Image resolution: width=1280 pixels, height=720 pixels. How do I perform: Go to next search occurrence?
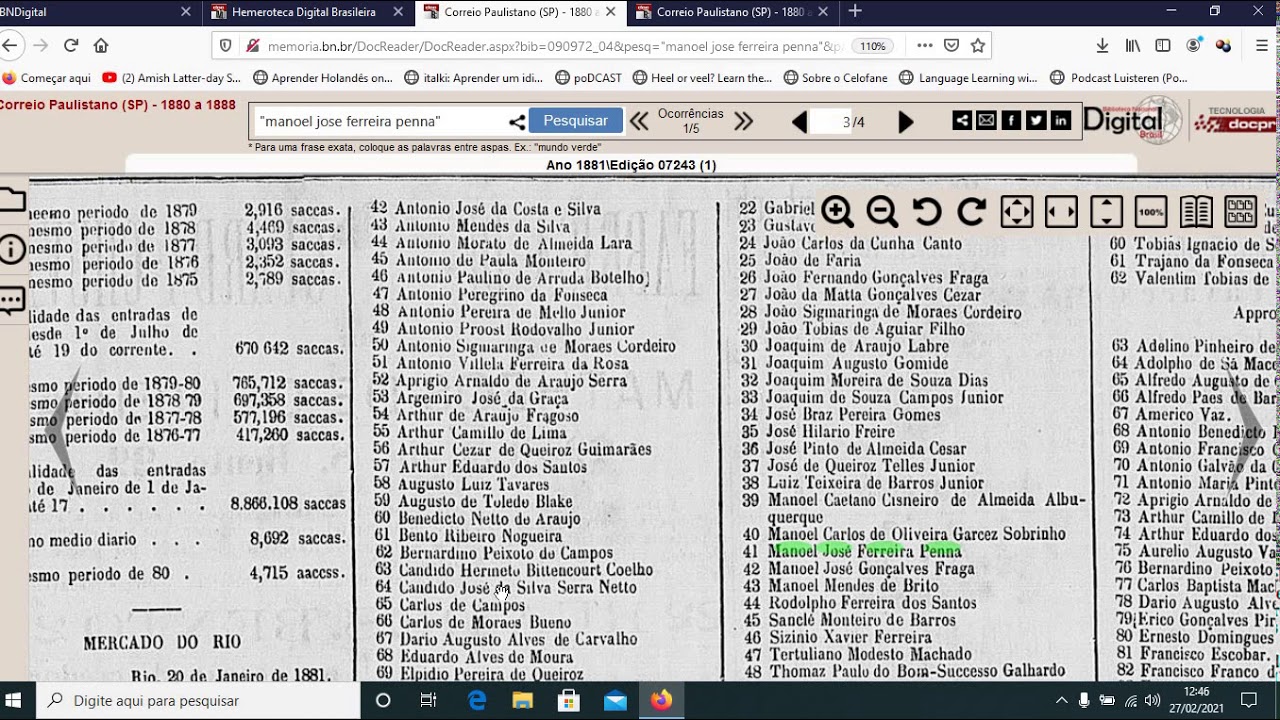coord(743,122)
